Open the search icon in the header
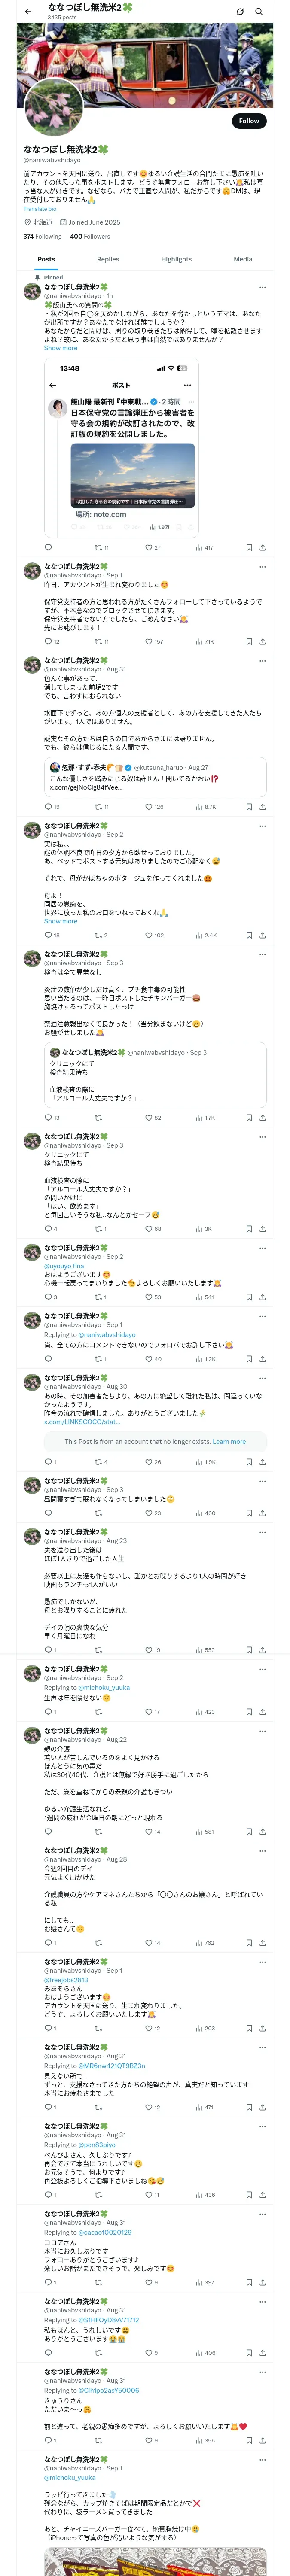This screenshot has height=2576, width=290. coord(259,11)
